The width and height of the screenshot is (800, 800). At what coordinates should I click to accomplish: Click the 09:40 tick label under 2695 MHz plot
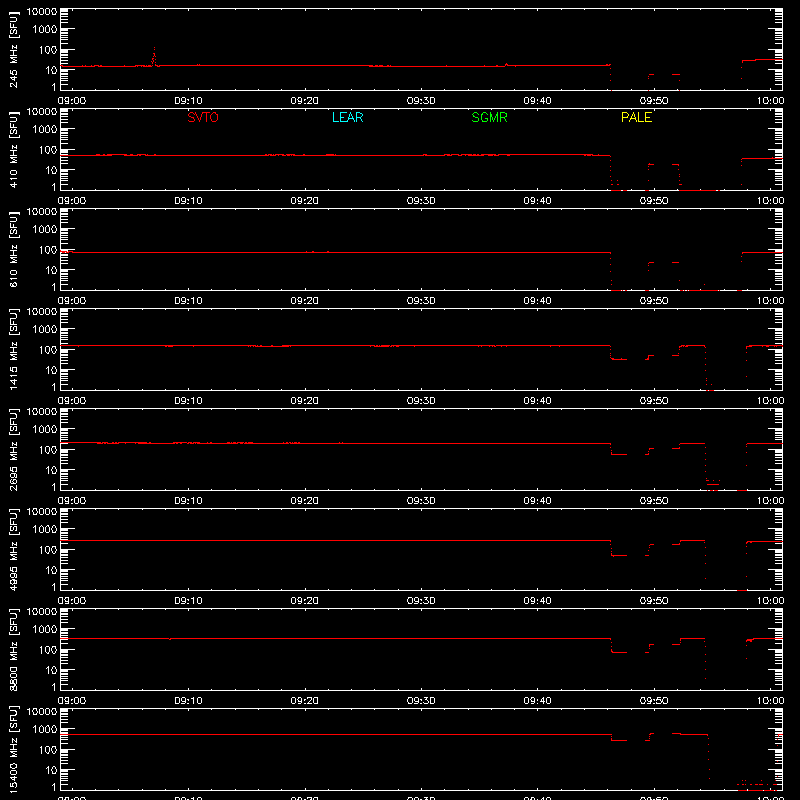click(x=537, y=501)
